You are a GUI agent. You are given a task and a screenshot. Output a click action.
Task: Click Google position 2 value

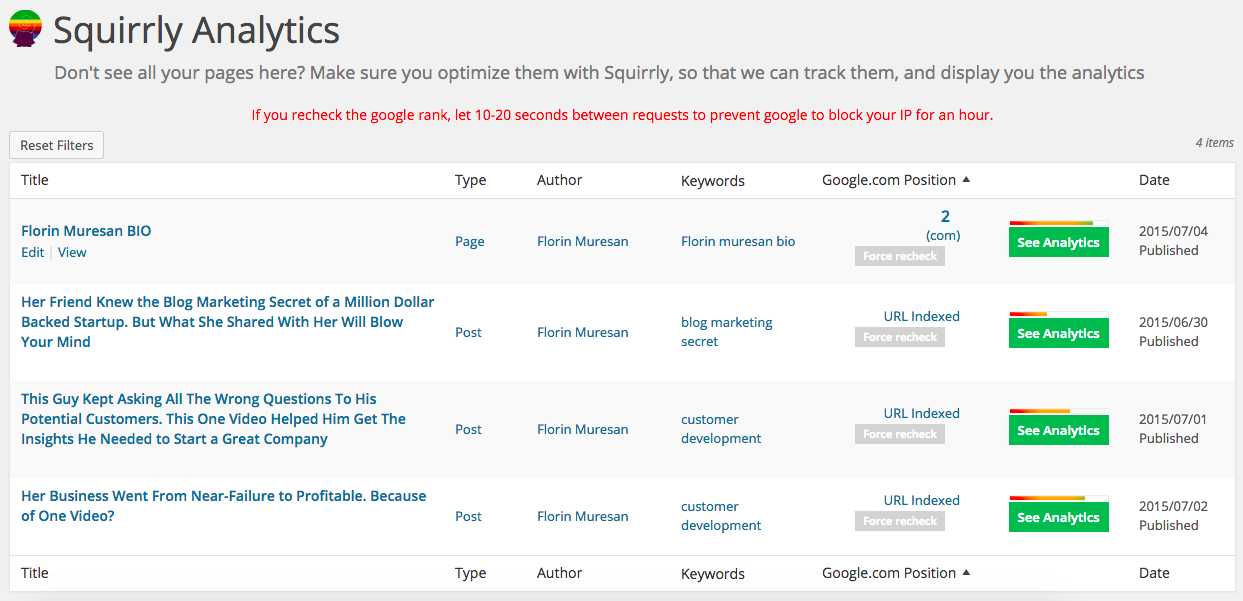945,216
